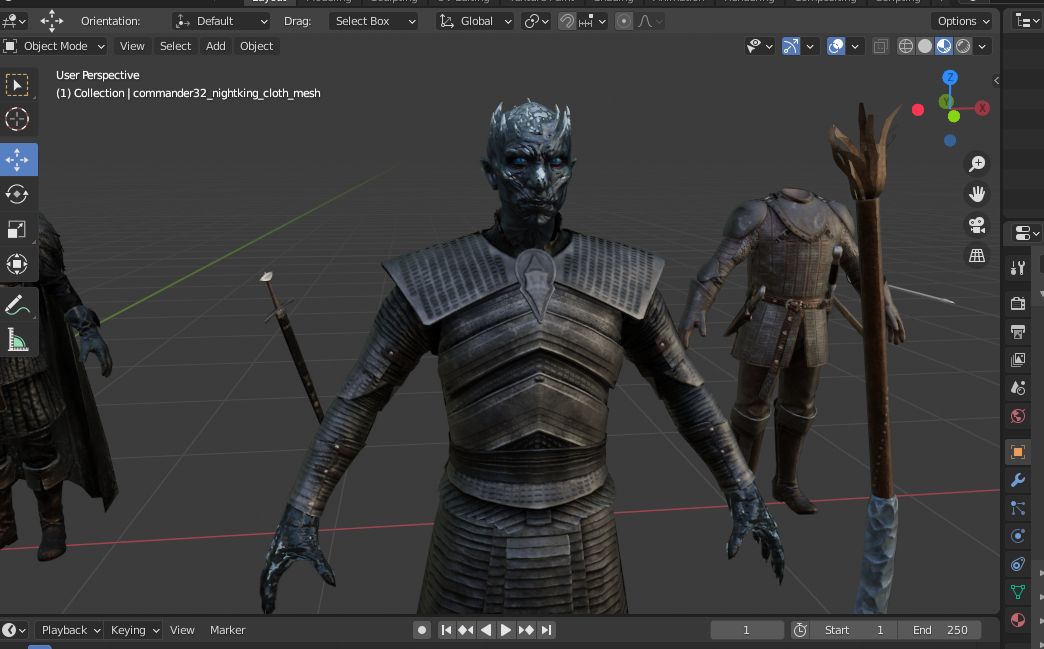Screen dimensions: 1044x649
Task: Switch to Solid viewport shading
Action: point(925,46)
